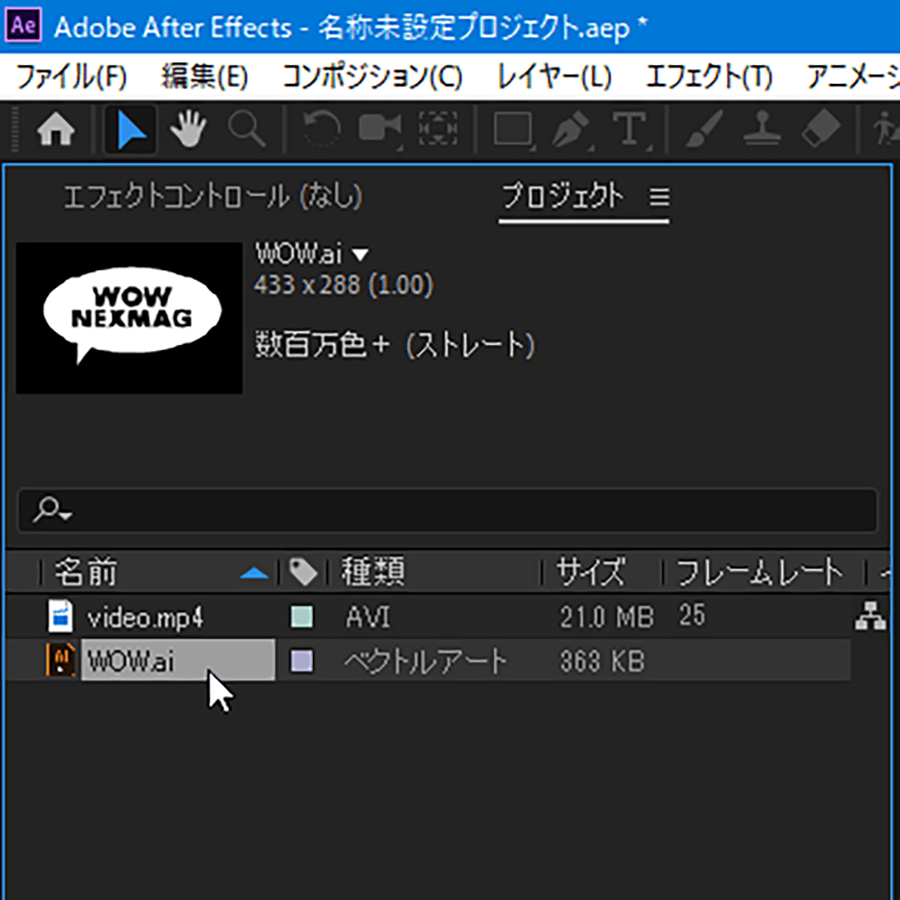Viewport: 900px width, 900px height.
Task: Switch to the エフェクトコントロール tab
Action: click(x=212, y=197)
